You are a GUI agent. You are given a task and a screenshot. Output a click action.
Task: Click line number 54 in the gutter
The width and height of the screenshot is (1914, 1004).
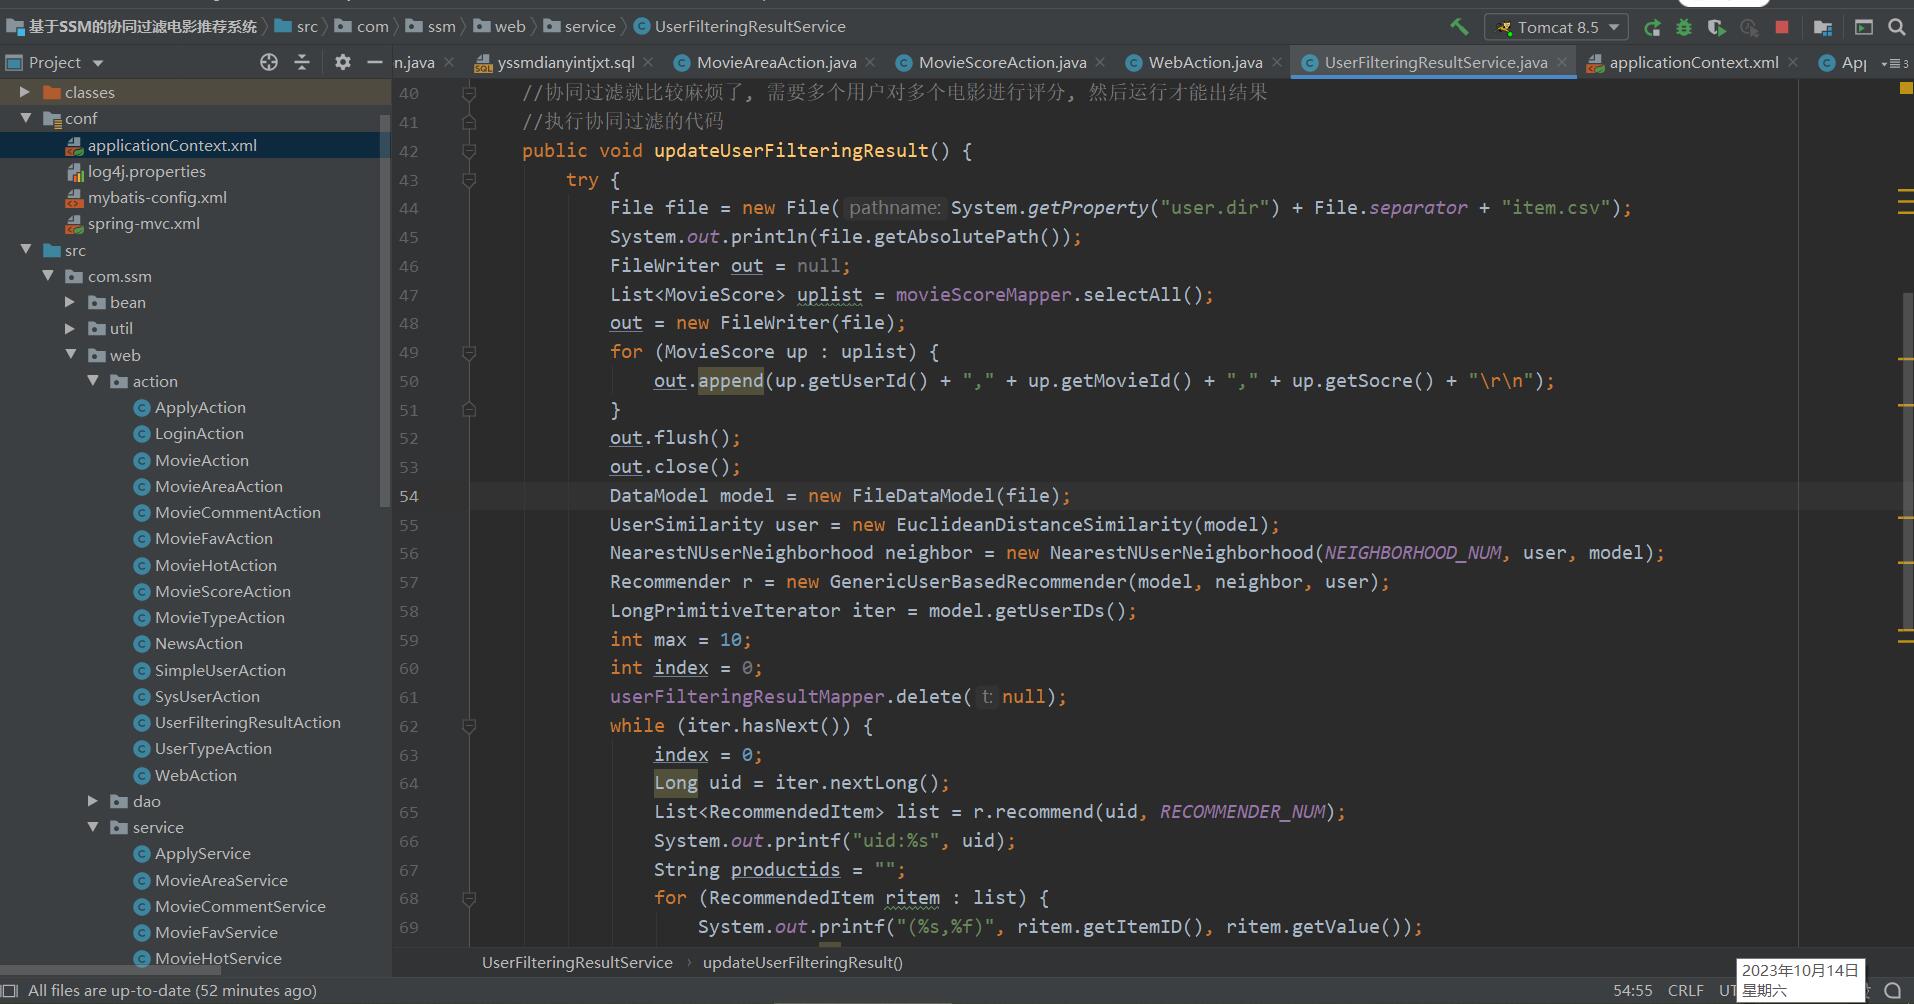pos(409,496)
